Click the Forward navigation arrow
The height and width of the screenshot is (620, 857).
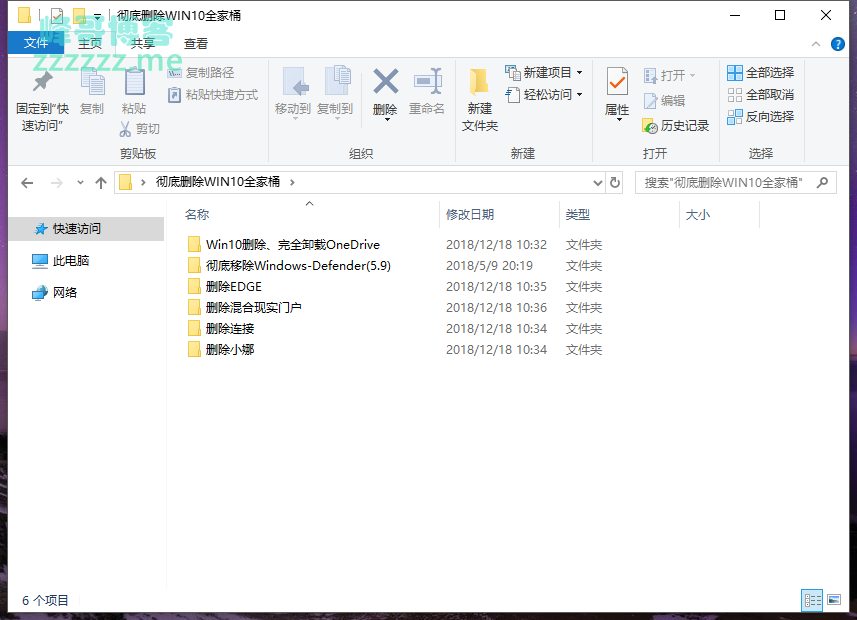56,183
